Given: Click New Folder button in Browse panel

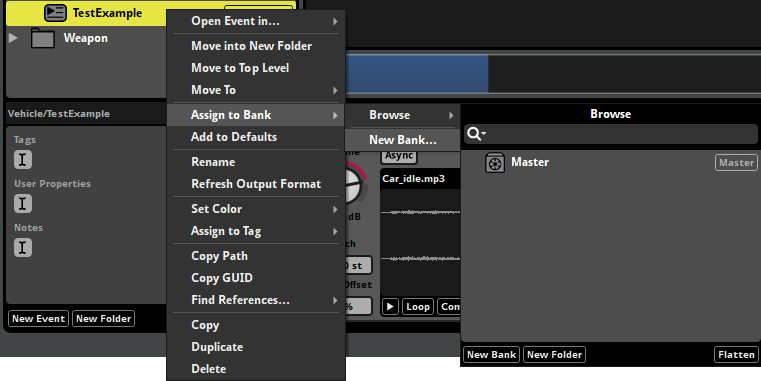Looking at the screenshot, I should [x=554, y=355].
